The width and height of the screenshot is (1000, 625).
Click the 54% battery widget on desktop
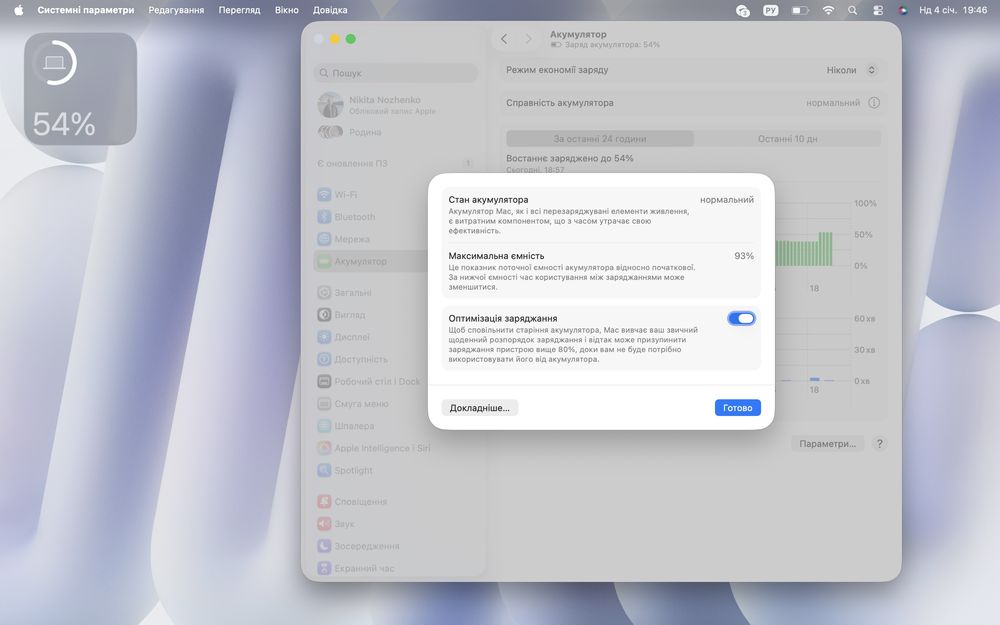(80, 89)
